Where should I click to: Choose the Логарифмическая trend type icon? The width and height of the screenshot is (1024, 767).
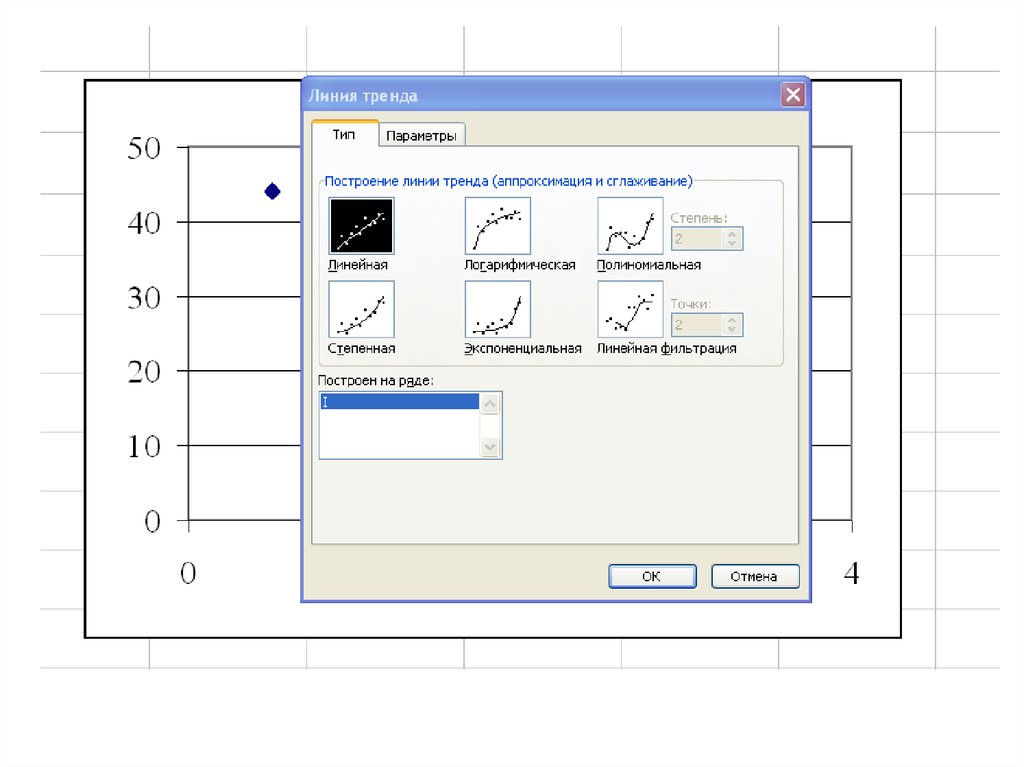pos(497,225)
